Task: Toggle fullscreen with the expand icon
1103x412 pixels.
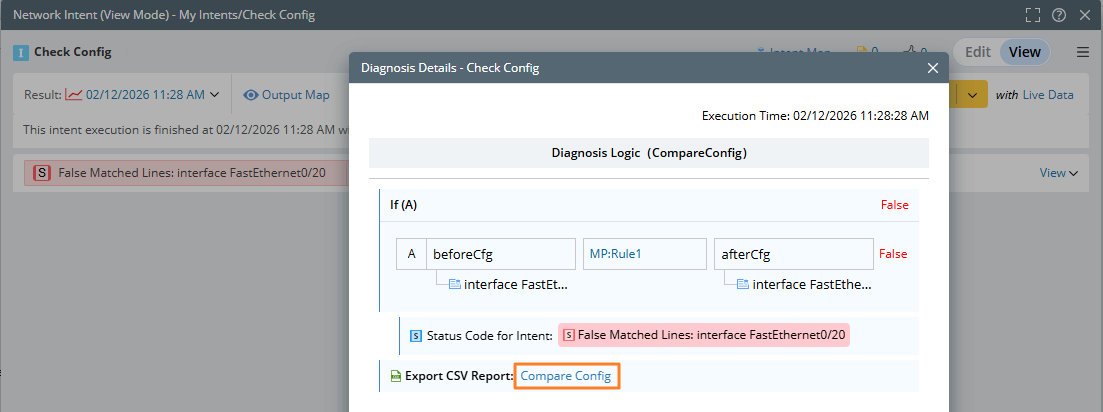Action: (1034, 15)
